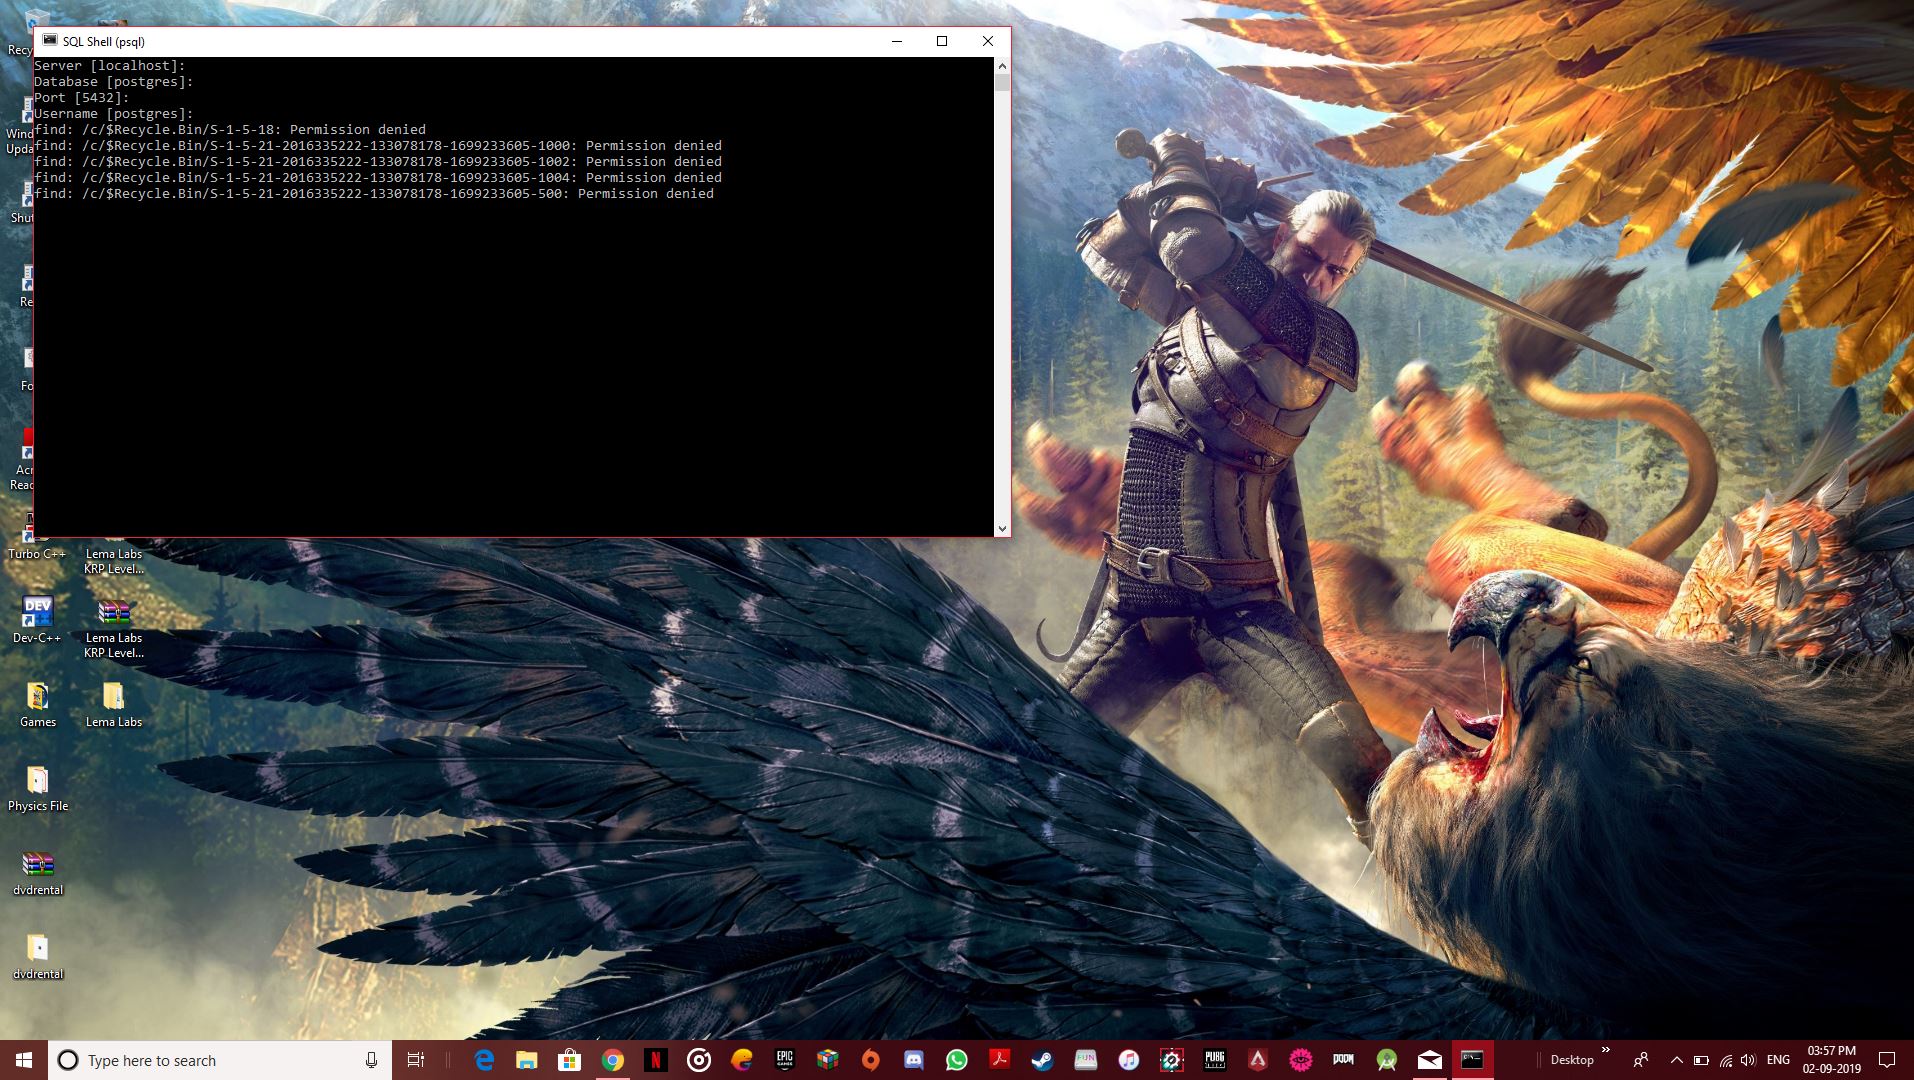Open the Dev-C++ desktop shortcut
The width and height of the screenshot is (1914, 1080).
[x=37, y=613]
